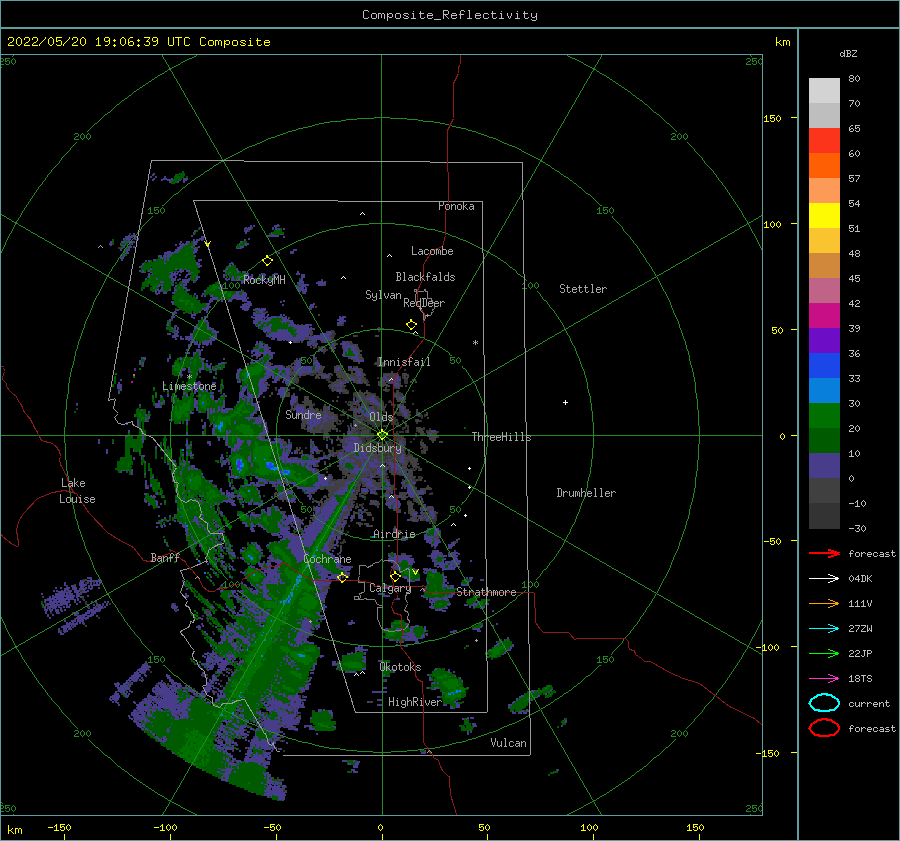The image size is (900, 841).
Task: Click the km label on bottom axis
Action: (14, 830)
